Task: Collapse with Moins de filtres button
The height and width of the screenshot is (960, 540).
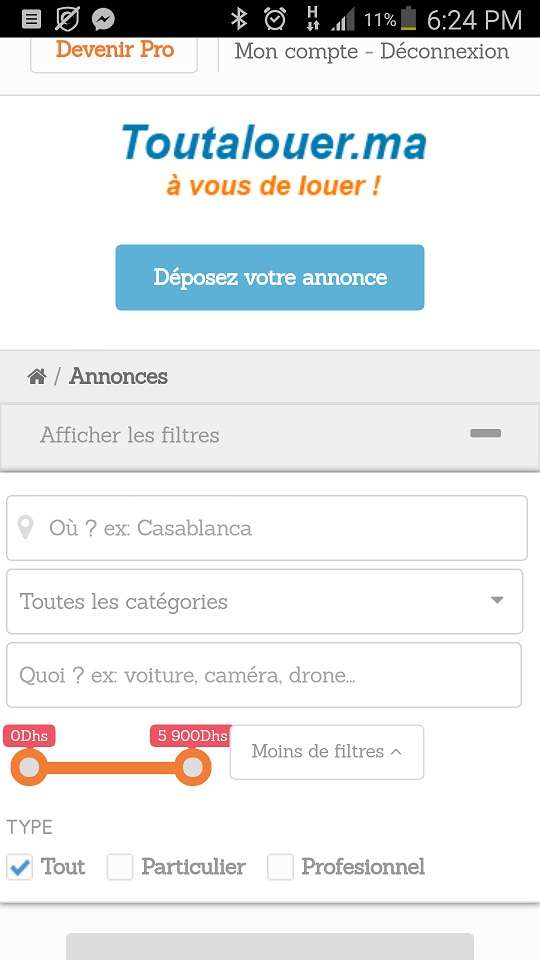Action: pyautogui.click(x=327, y=752)
